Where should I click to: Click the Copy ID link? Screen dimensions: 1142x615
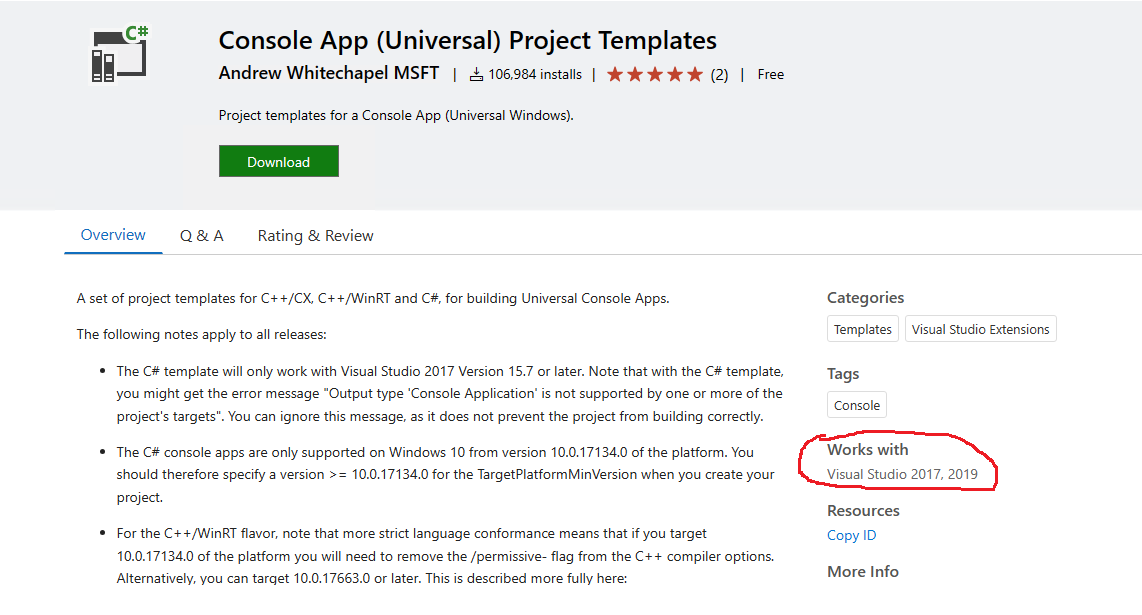point(851,536)
